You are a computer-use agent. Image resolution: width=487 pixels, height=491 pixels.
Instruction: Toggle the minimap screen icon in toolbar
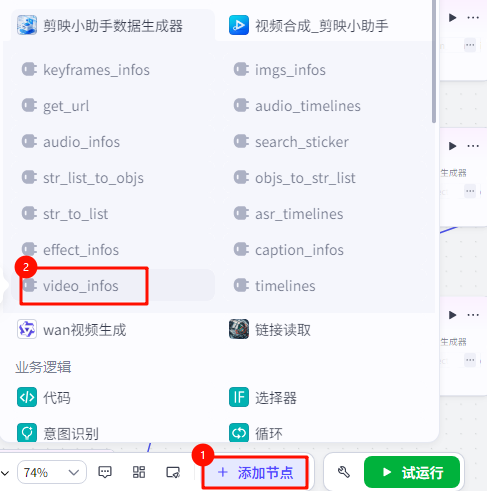coord(173,472)
